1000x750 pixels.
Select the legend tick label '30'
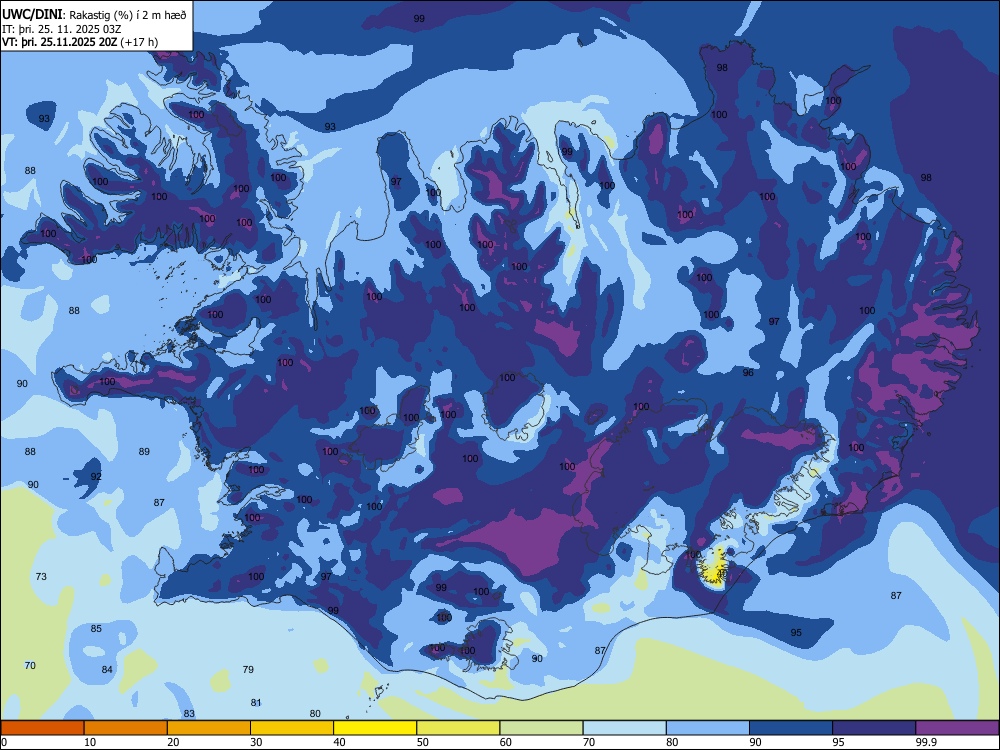click(256, 742)
